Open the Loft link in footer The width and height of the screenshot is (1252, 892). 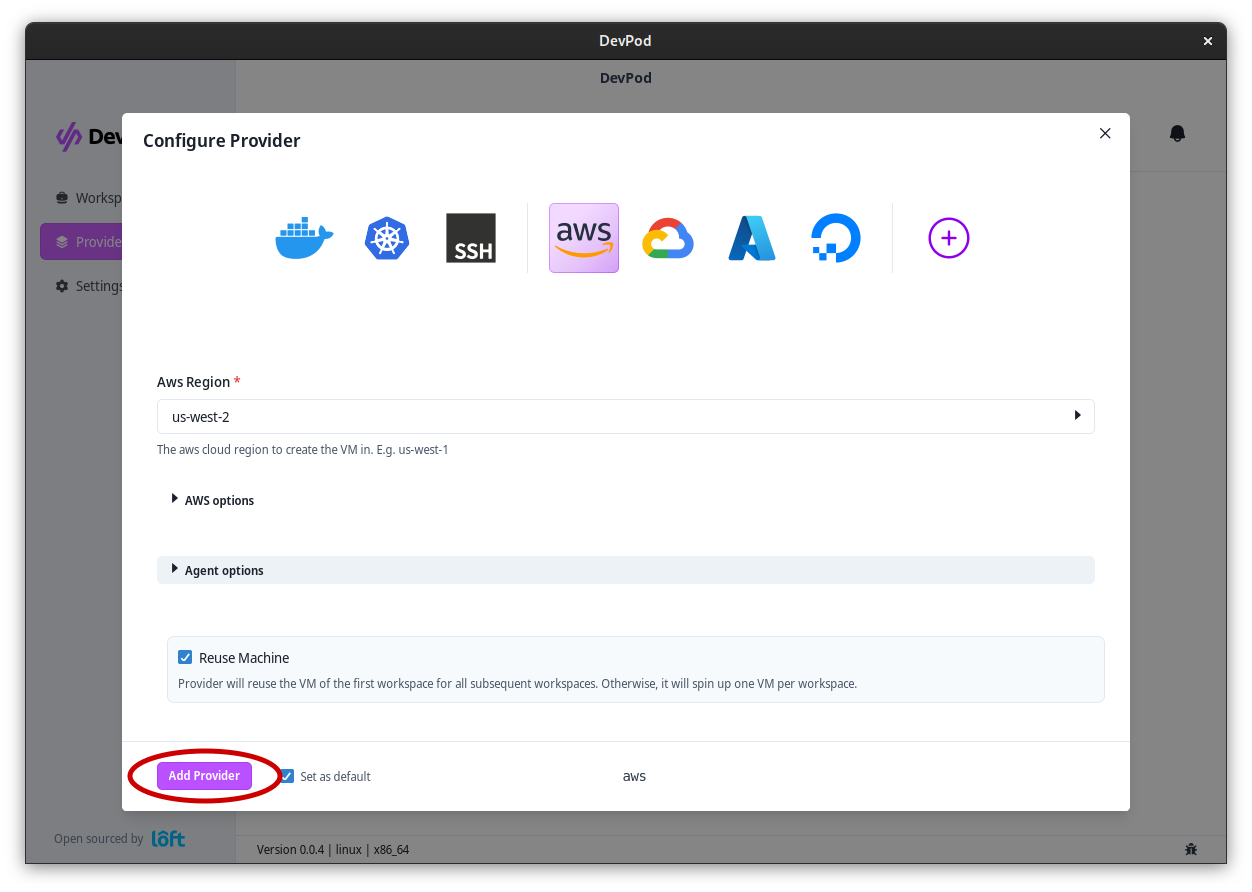[x=168, y=839]
